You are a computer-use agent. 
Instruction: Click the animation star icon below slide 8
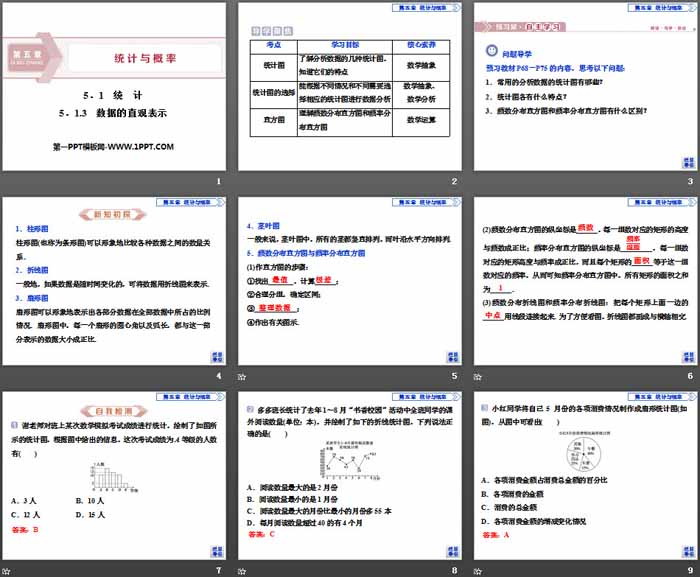point(241,570)
